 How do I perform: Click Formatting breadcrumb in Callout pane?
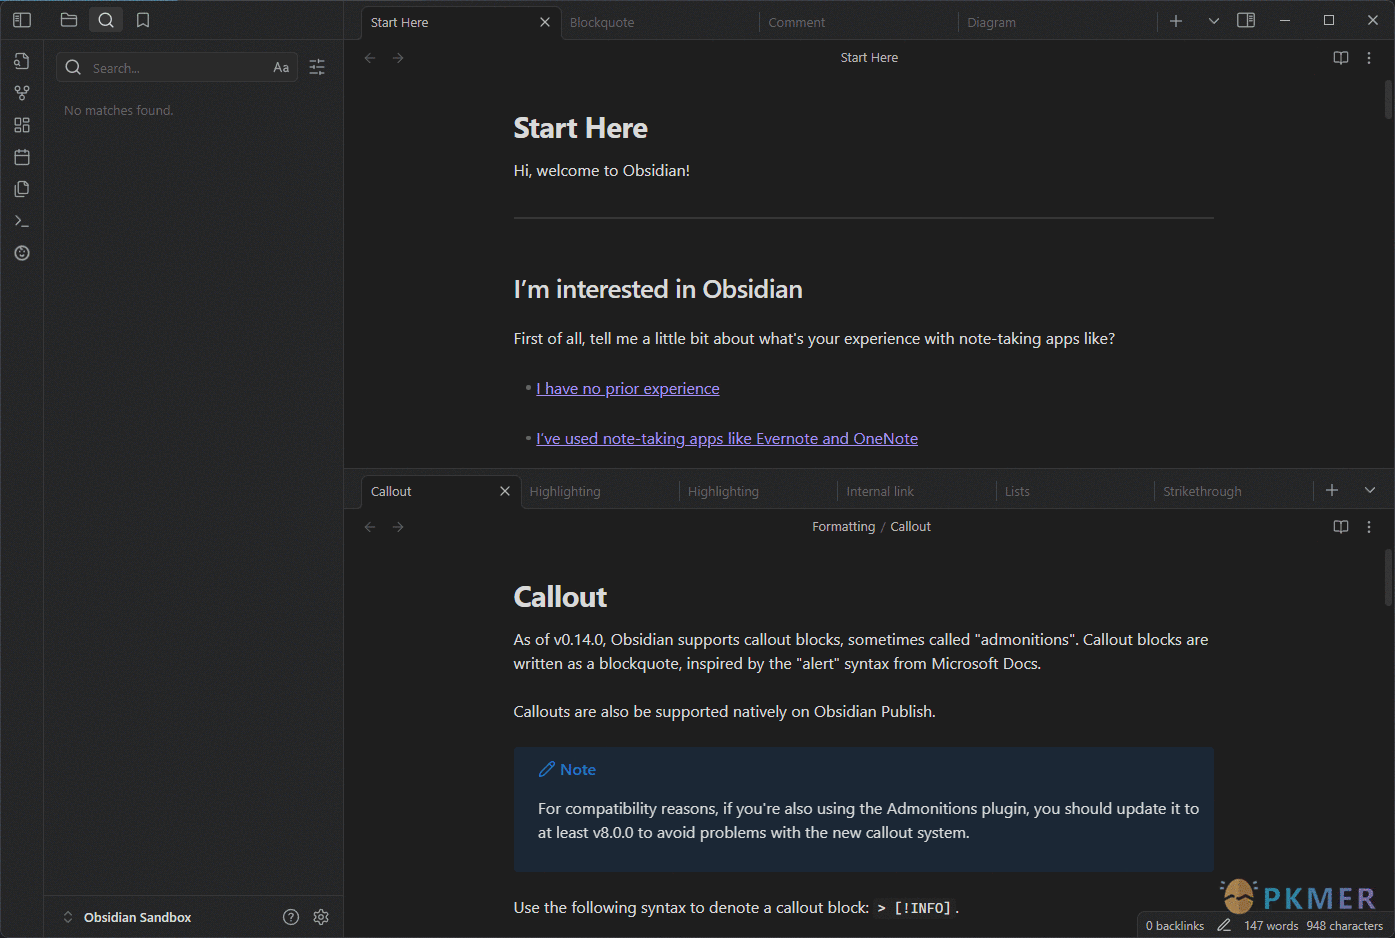pos(843,527)
